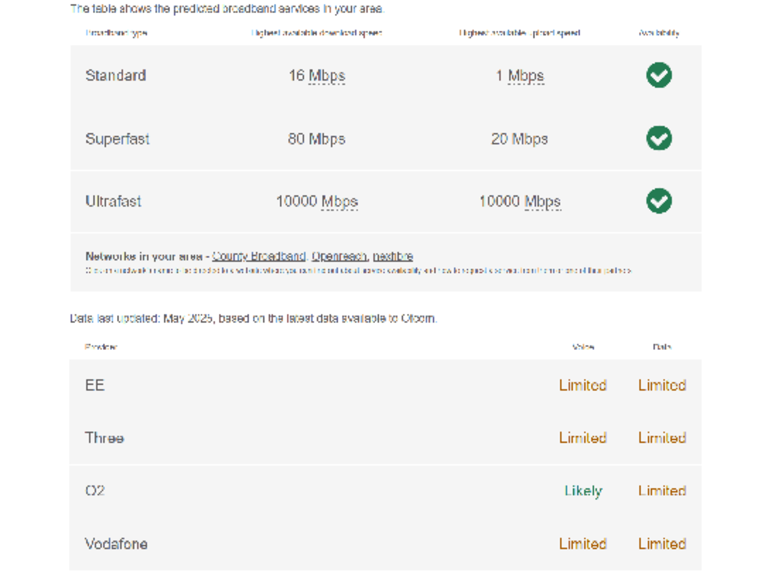The image size is (768, 576).
Task: Click the Superfast broadband availability checkmark
Action: tap(658, 138)
